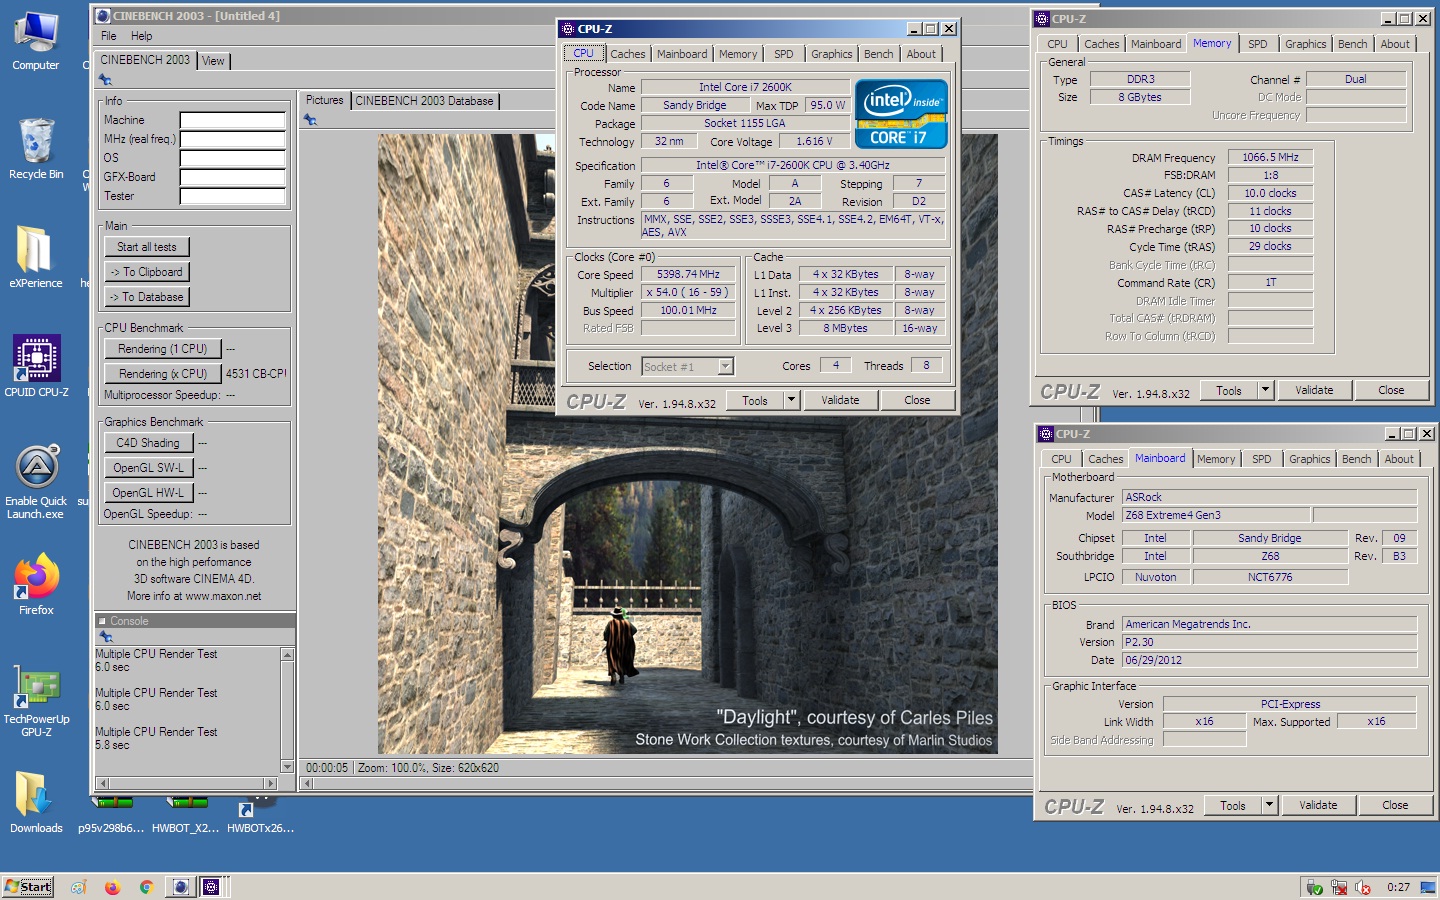Open the HWBOTx26 desktop shortcut
Screen dimensions: 1440x900
pyautogui.click(x=260, y=815)
